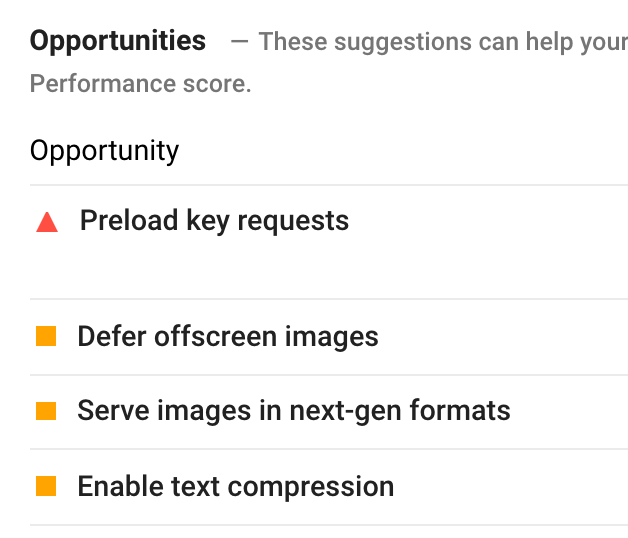Click orange square beside Serve images in next-gen formats

(x=46, y=411)
